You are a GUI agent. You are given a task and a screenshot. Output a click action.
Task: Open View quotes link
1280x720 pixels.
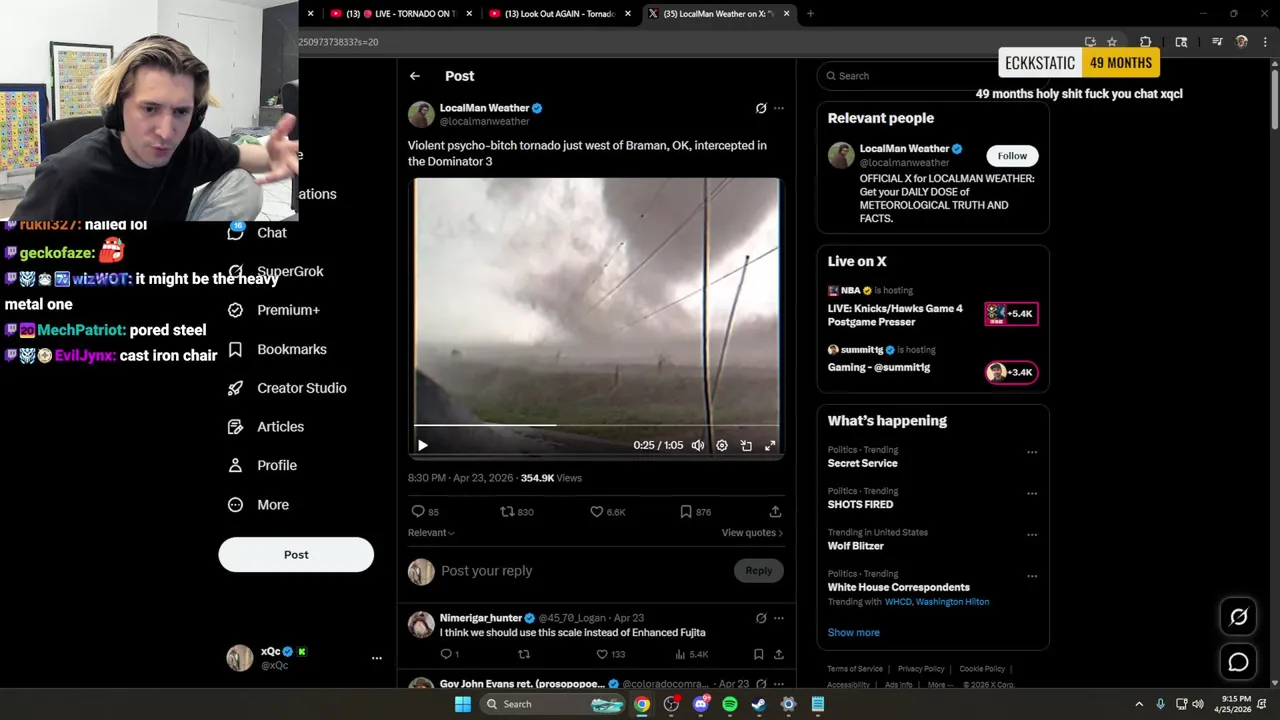pyautogui.click(x=752, y=533)
